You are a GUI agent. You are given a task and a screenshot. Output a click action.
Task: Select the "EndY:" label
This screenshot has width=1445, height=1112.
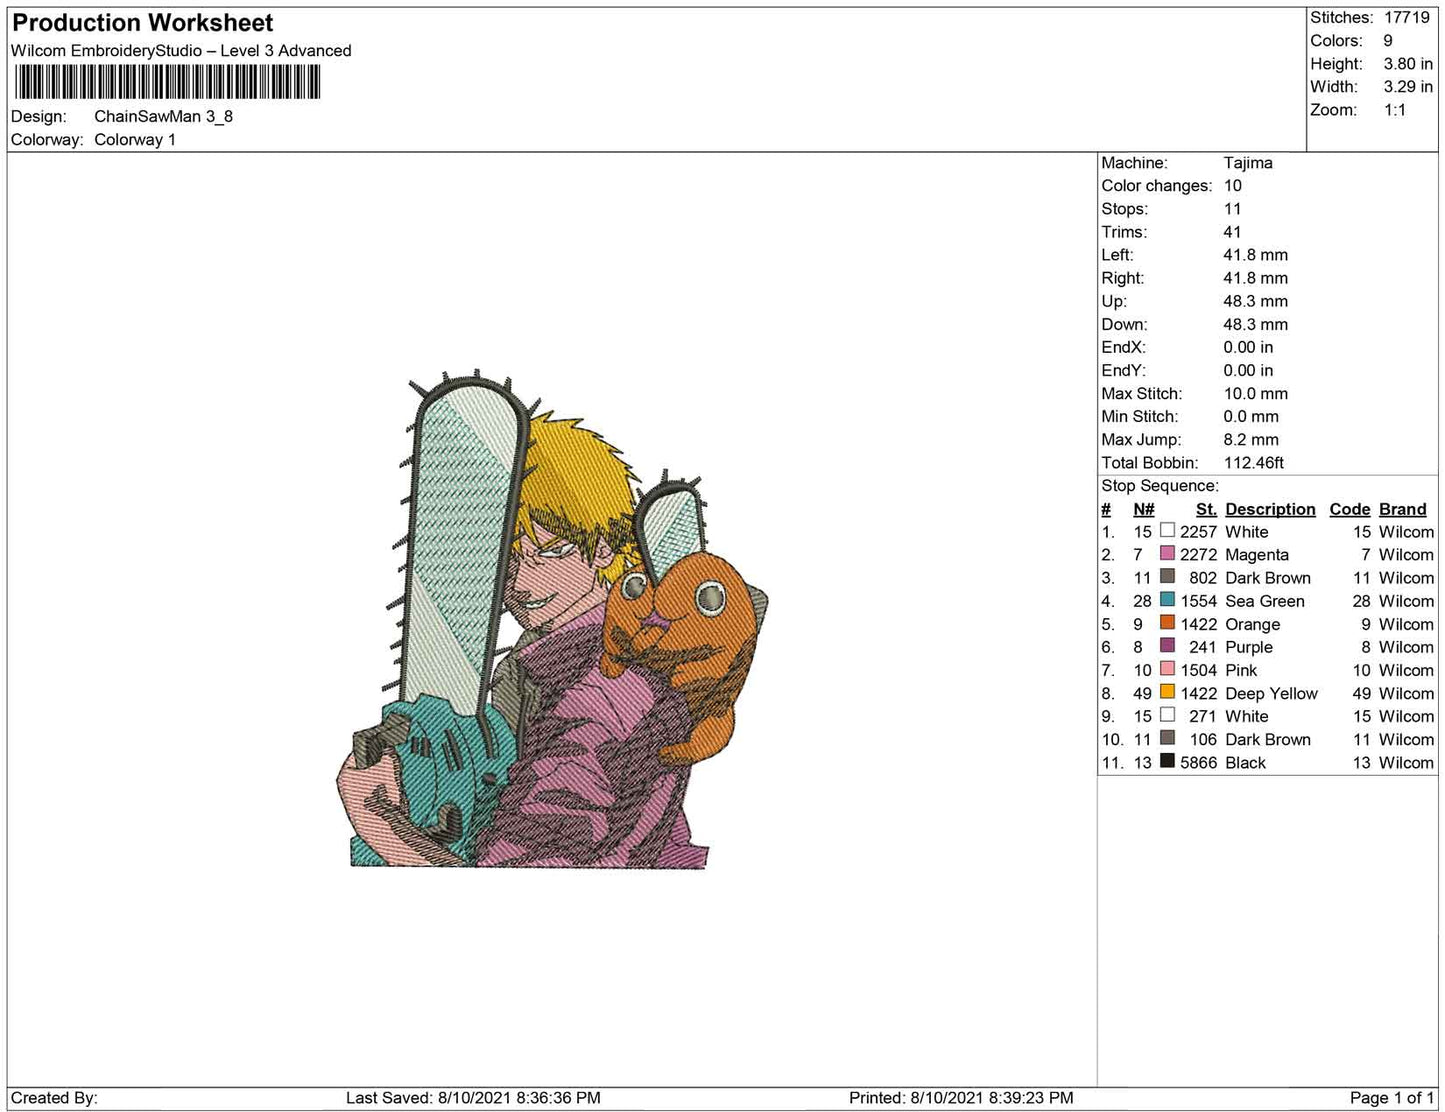click(x=1124, y=370)
